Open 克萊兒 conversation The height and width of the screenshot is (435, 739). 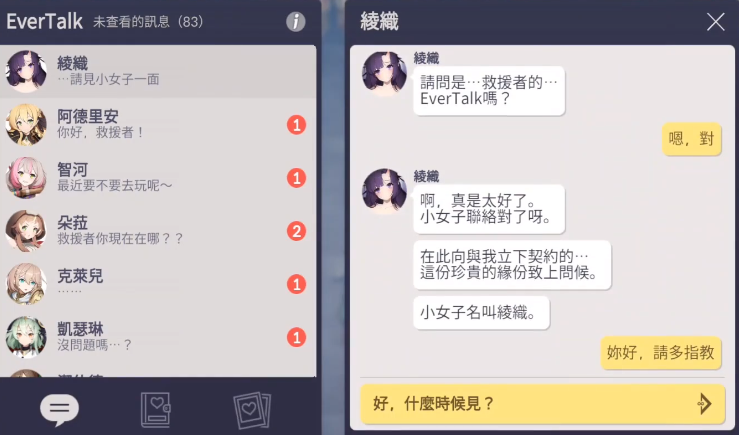pyautogui.click(x=158, y=284)
